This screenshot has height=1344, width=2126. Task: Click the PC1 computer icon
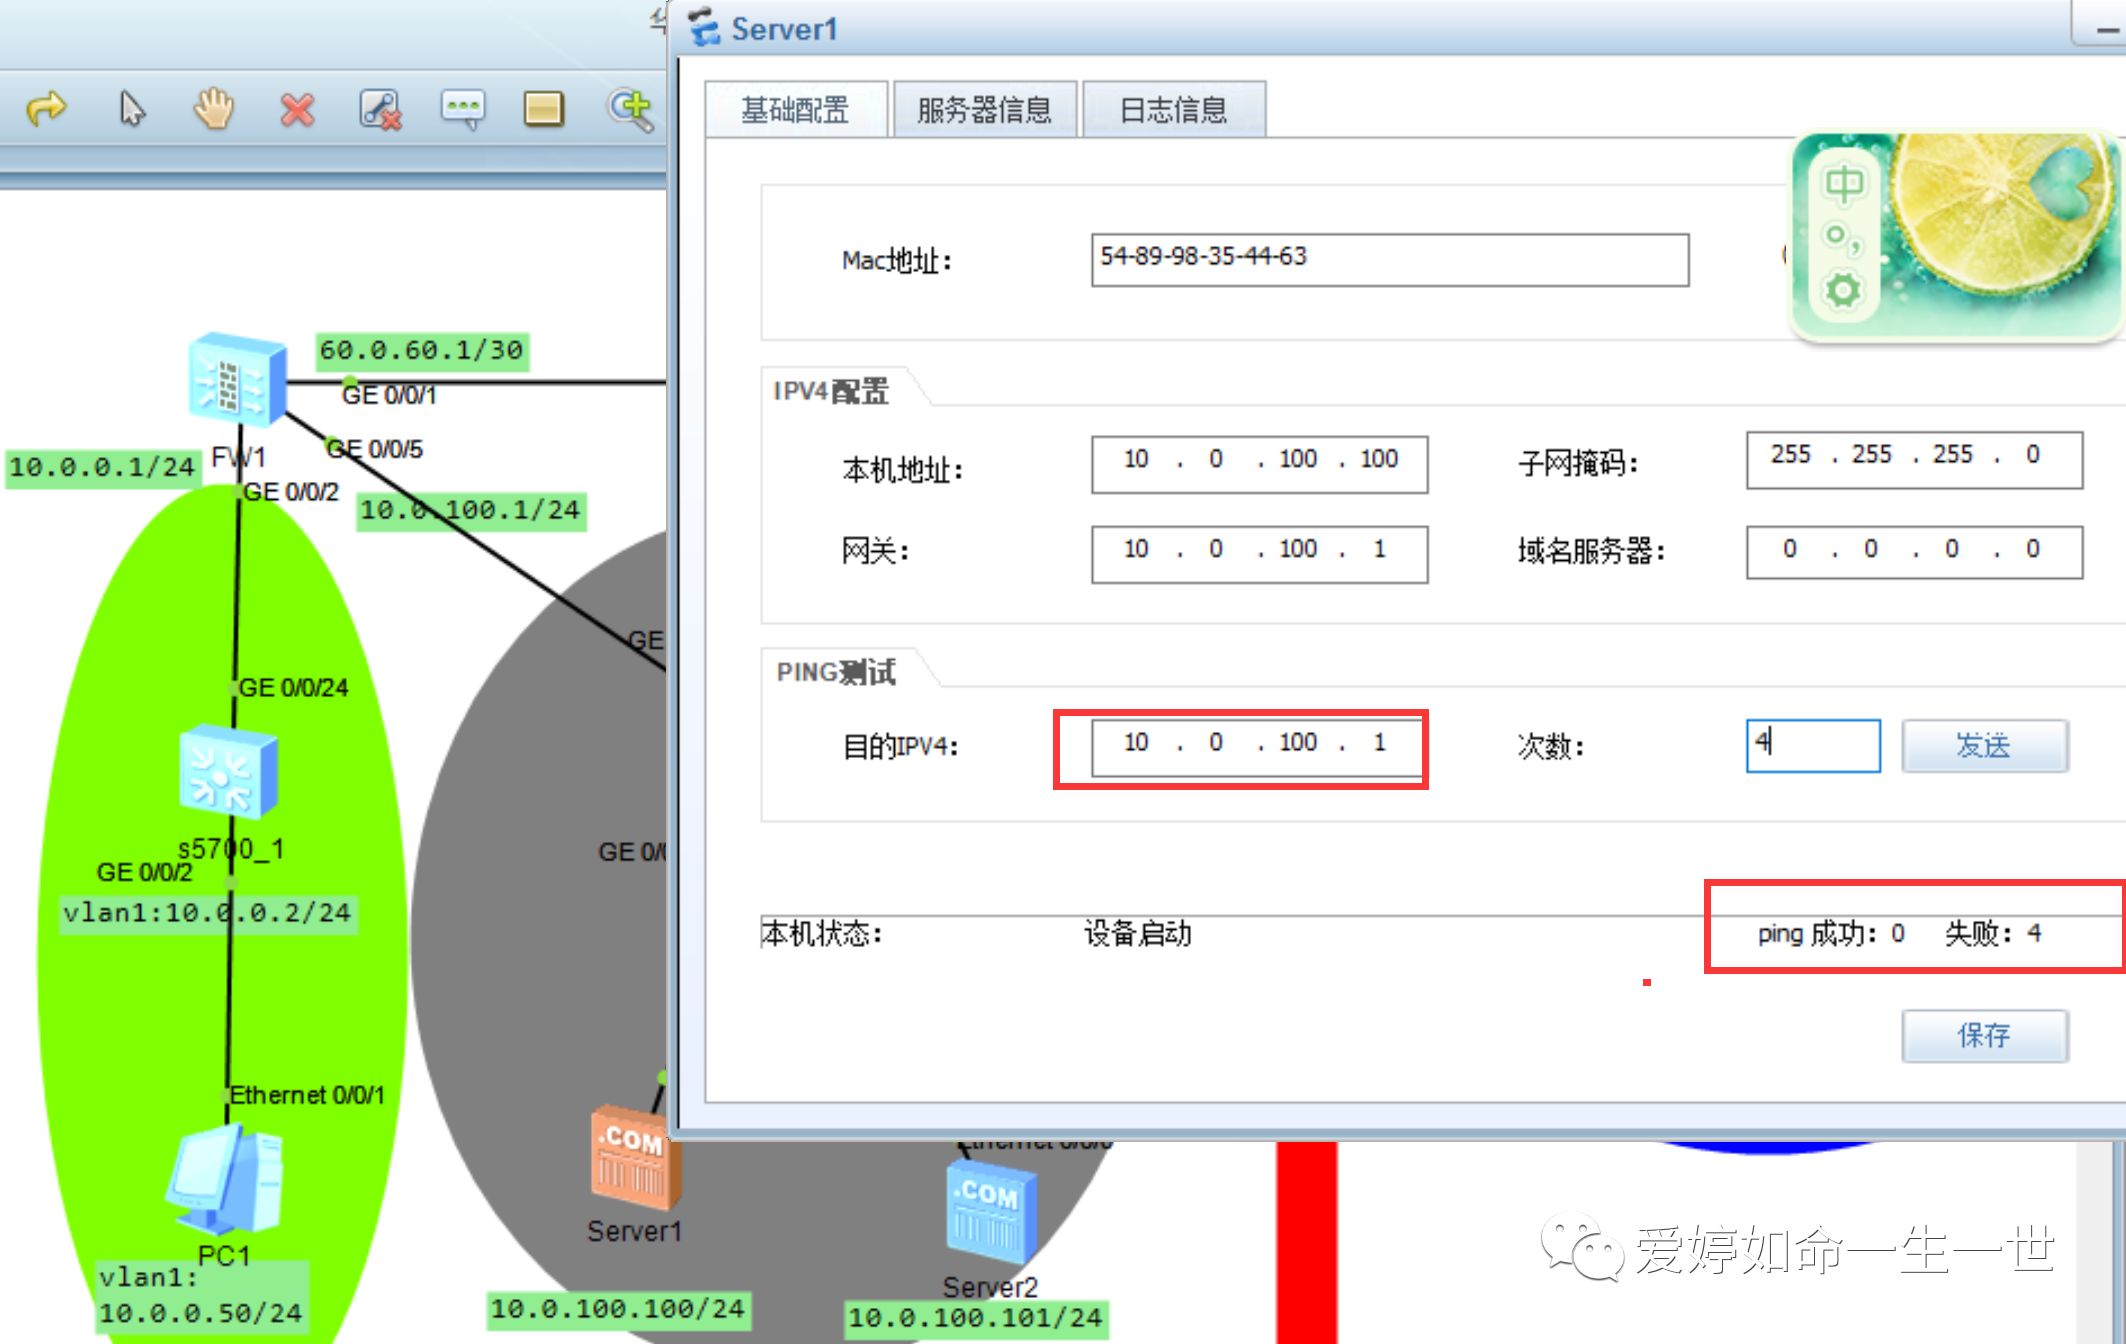click(225, 1181)
